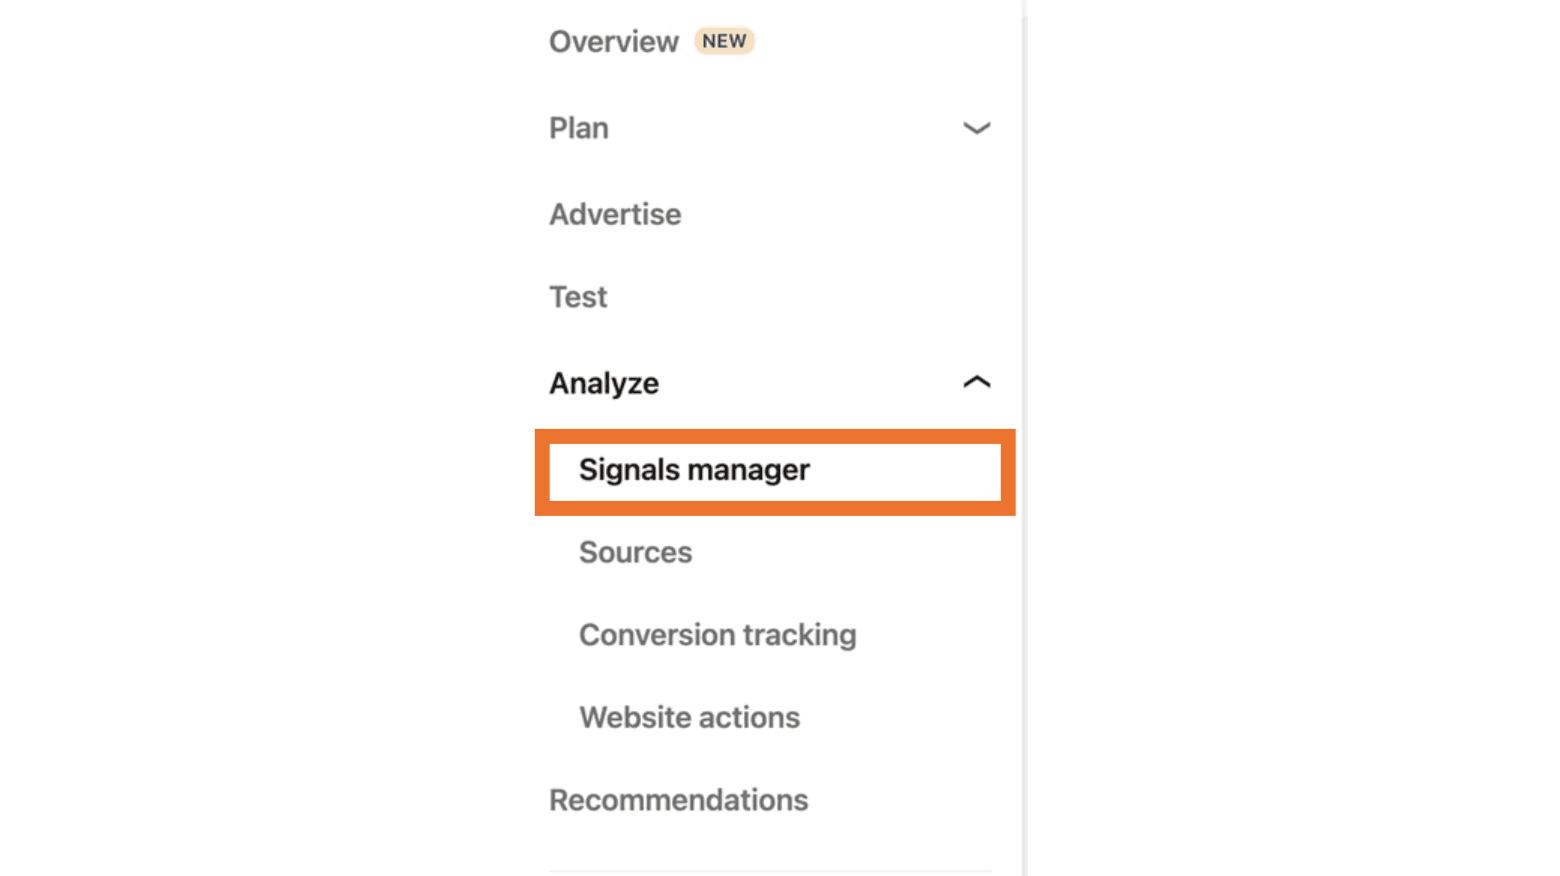Open the Advertise section

click(x=614, y=213)
